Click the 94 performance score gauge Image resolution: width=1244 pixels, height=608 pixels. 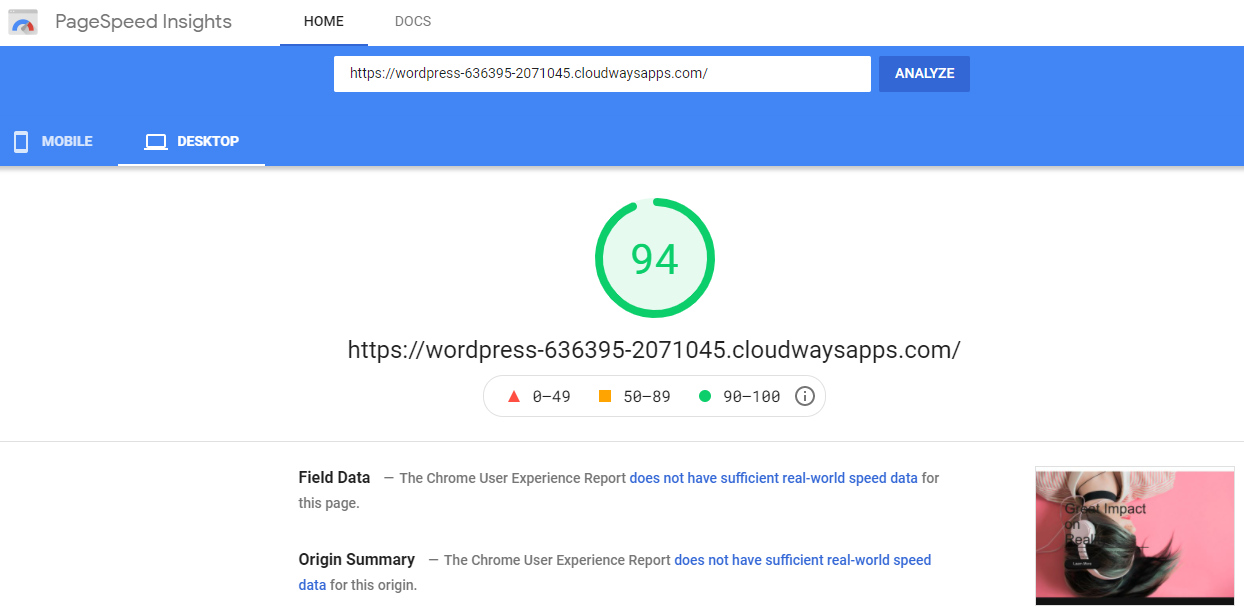coord(654,257)
